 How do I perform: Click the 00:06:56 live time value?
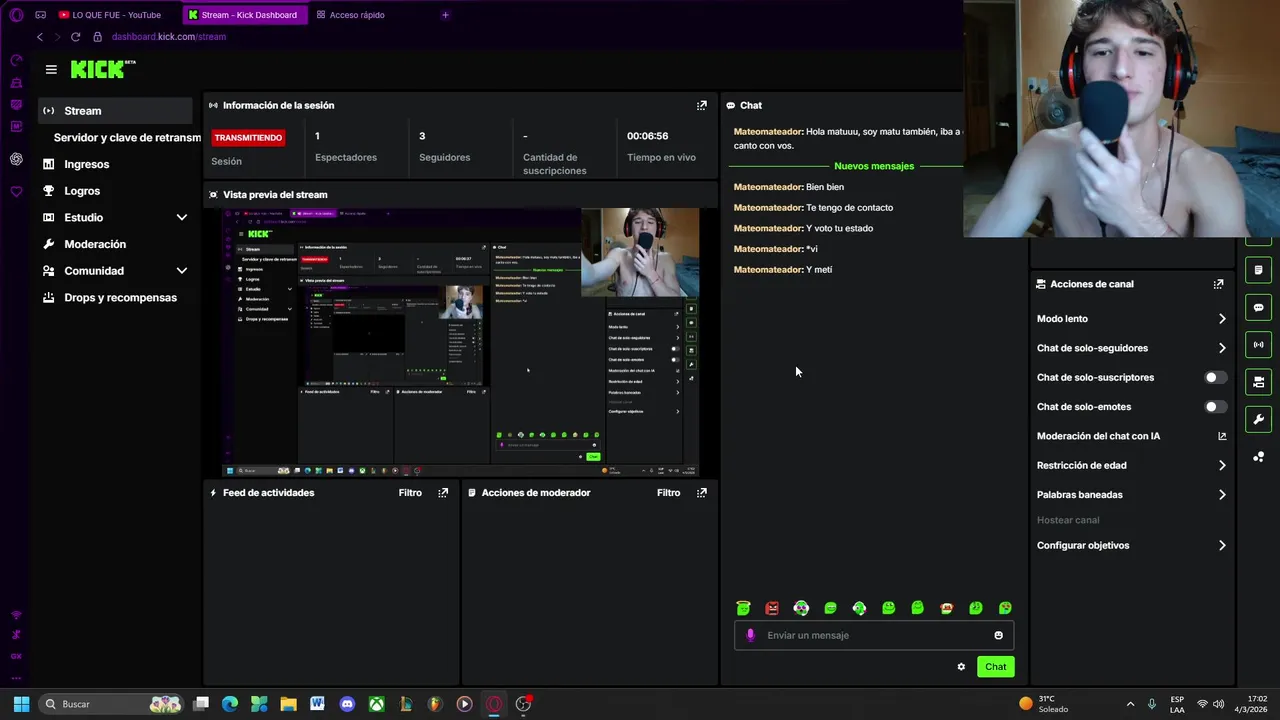pos(647,136)
